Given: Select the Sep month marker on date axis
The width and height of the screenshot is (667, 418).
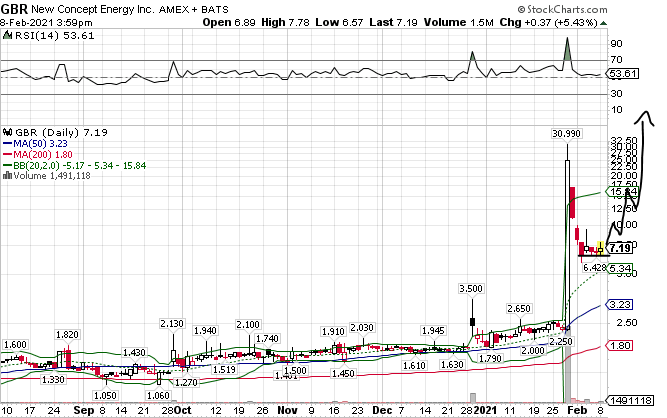Looking at the screenshot, I should point(84,410).
